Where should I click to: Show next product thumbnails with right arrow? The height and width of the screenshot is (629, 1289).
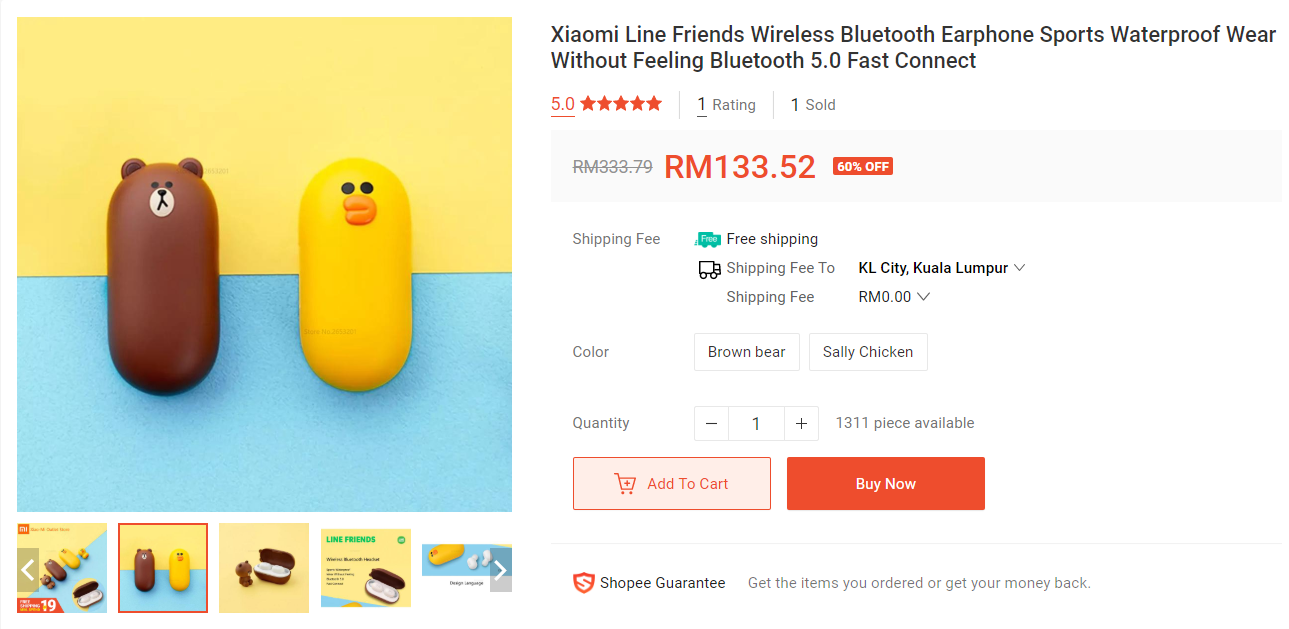(x=501, y=570)
